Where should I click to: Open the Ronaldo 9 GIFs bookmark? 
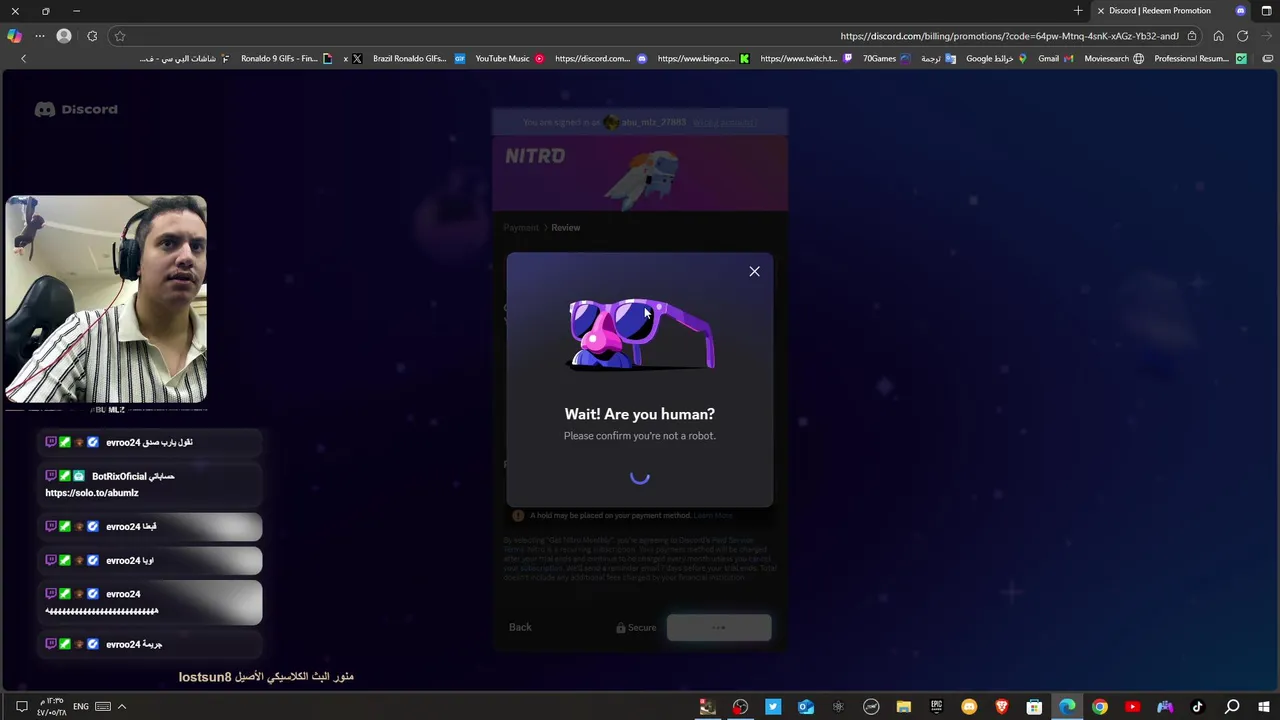click(x=286, y=59)
